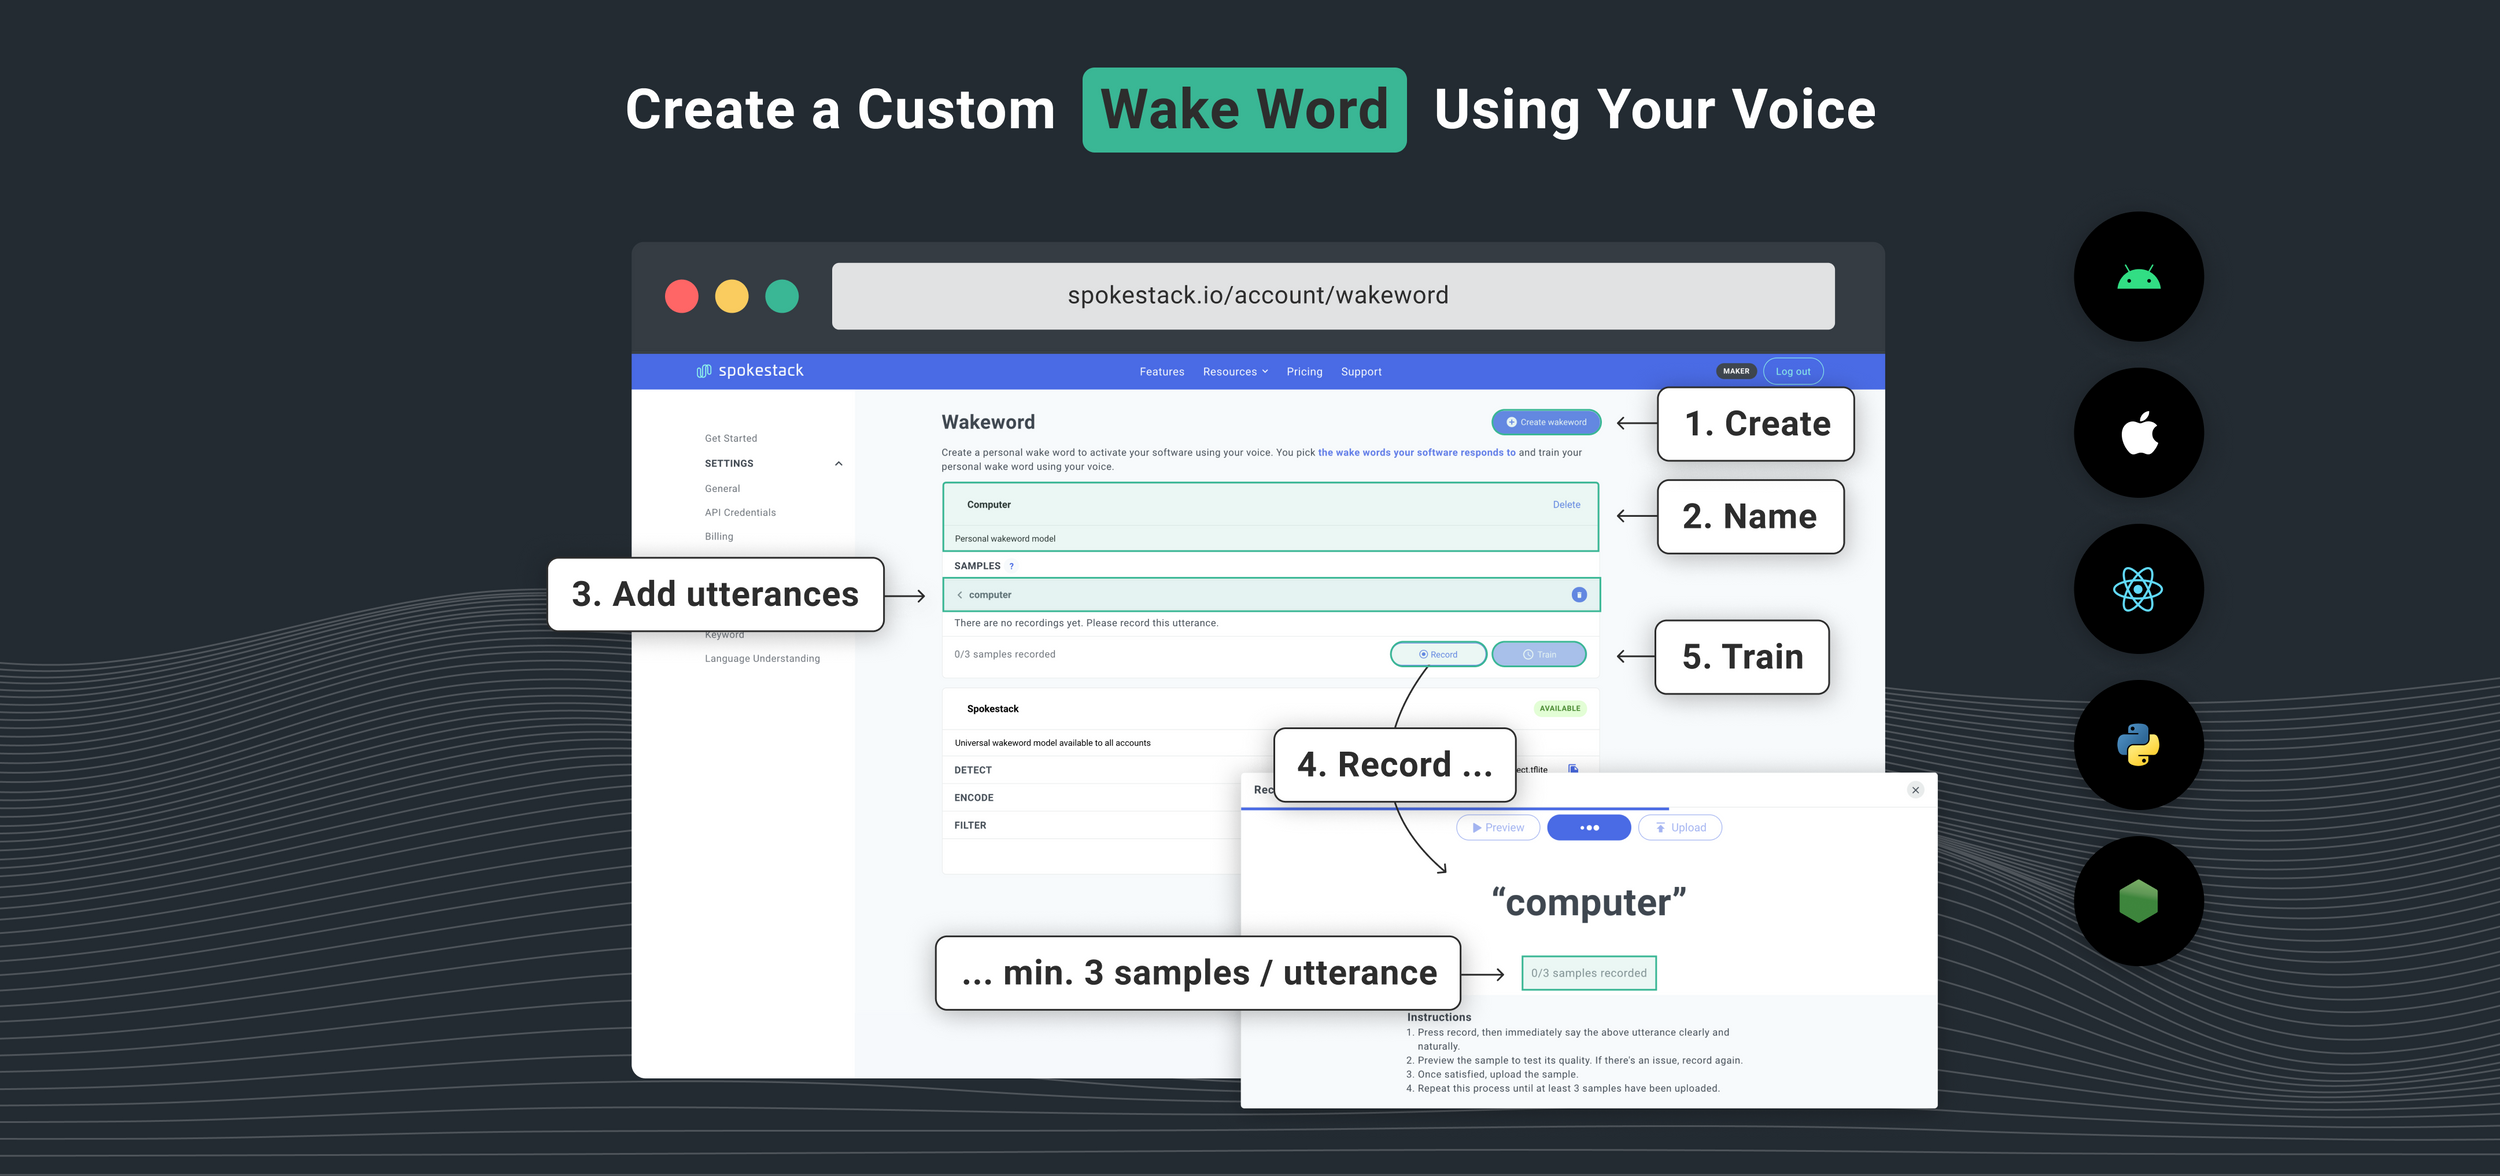Image resolution: width=2500 pixels, height=1176 pixels.
Task: Click Preview in the recording dialog
Action: click(x=1498, y=828)
